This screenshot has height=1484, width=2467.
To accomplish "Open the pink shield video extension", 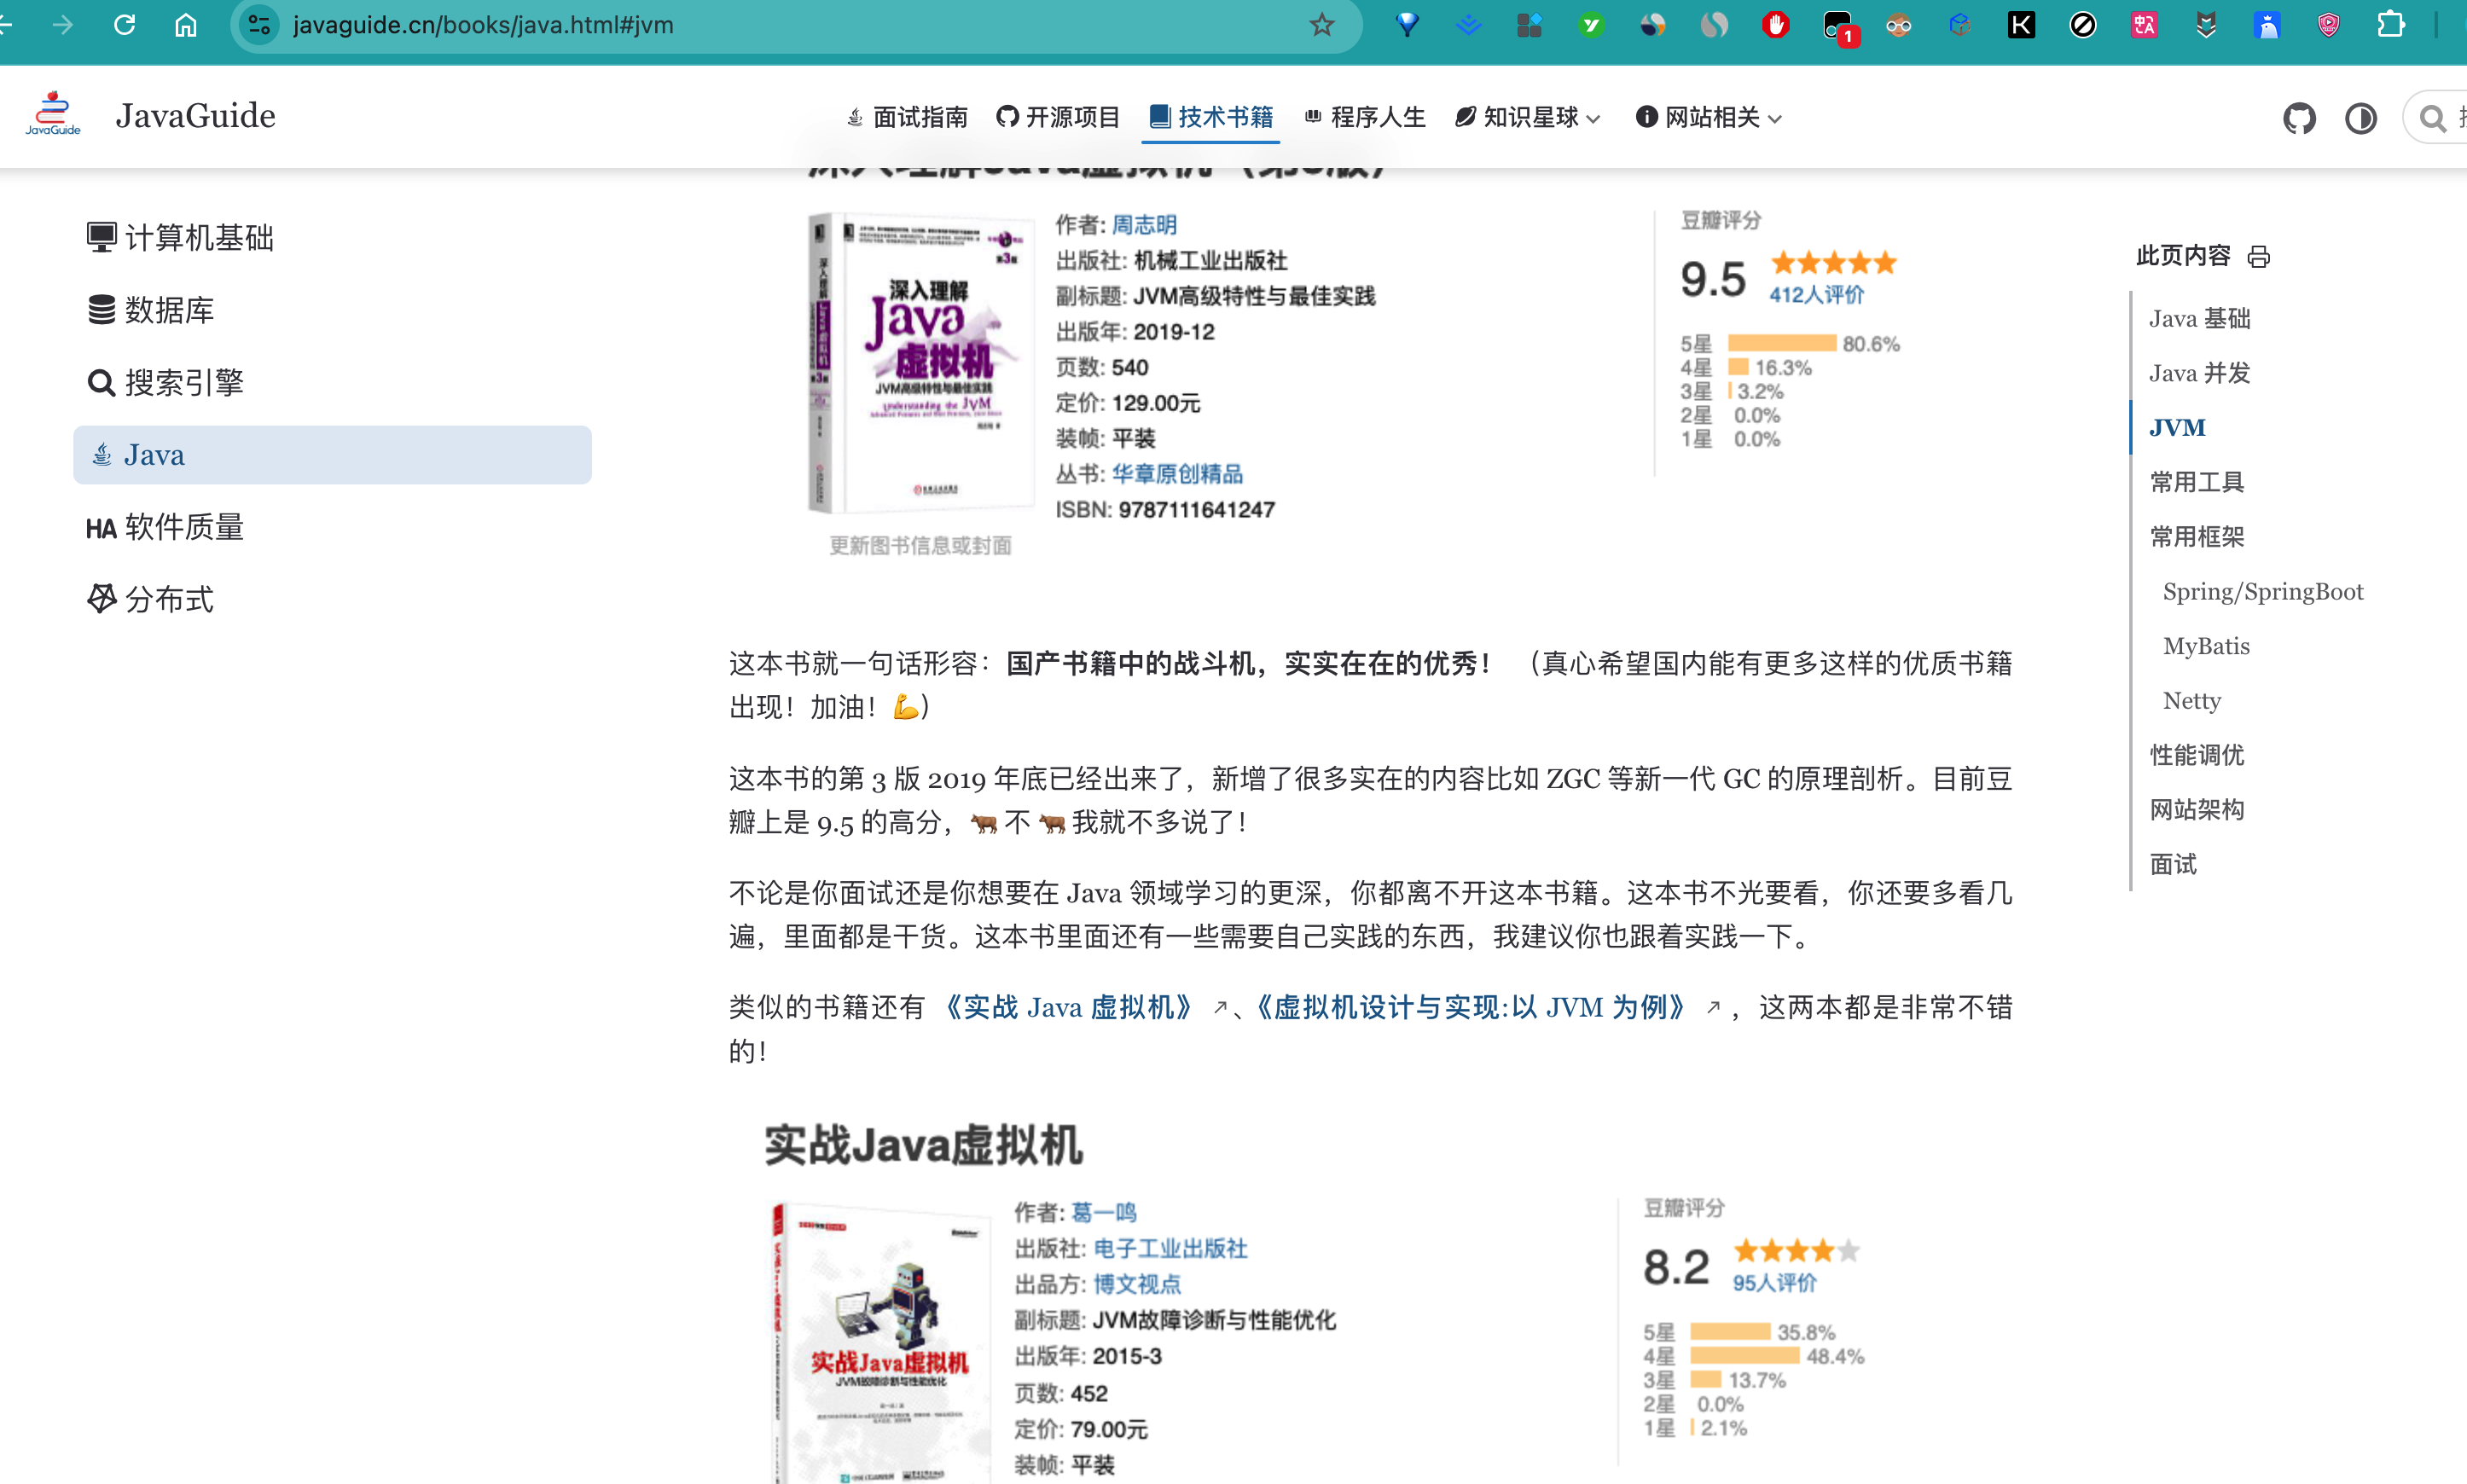I will point(2329,25).
